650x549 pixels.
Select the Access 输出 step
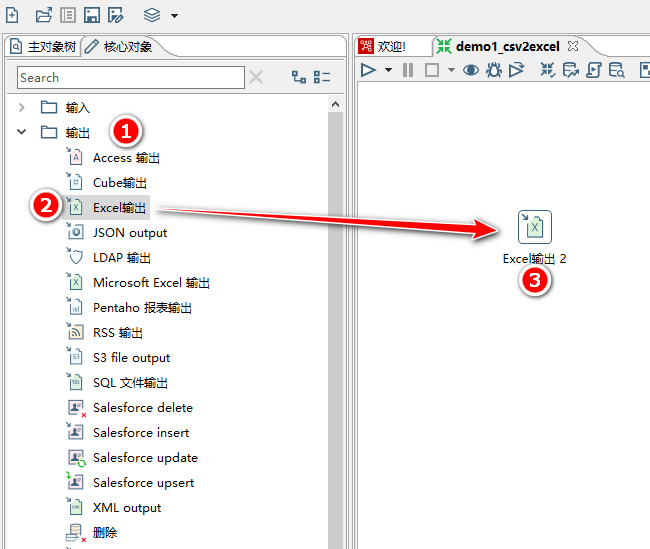tap(126, 158)
